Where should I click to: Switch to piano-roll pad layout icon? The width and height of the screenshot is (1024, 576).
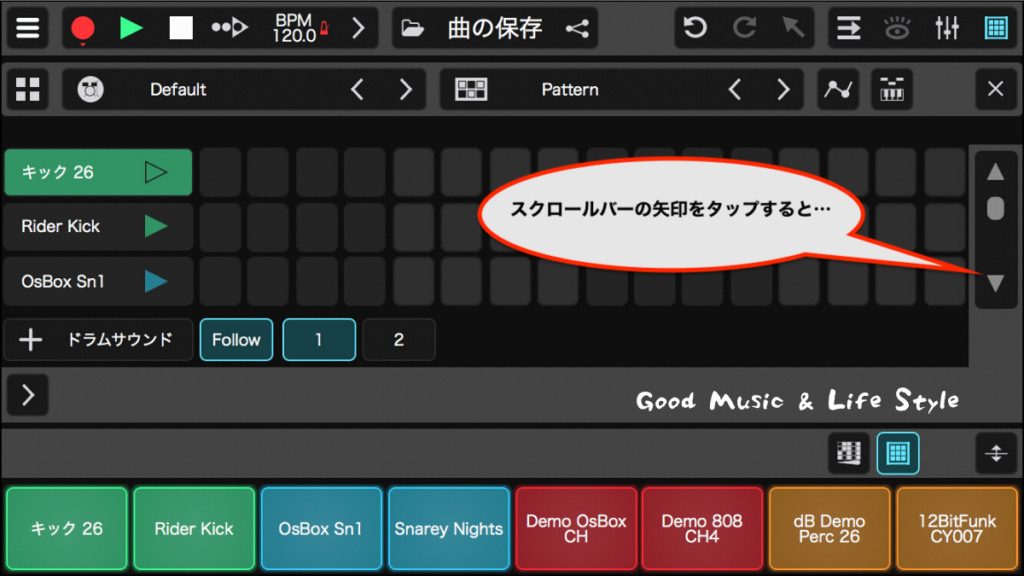(848, 453)
